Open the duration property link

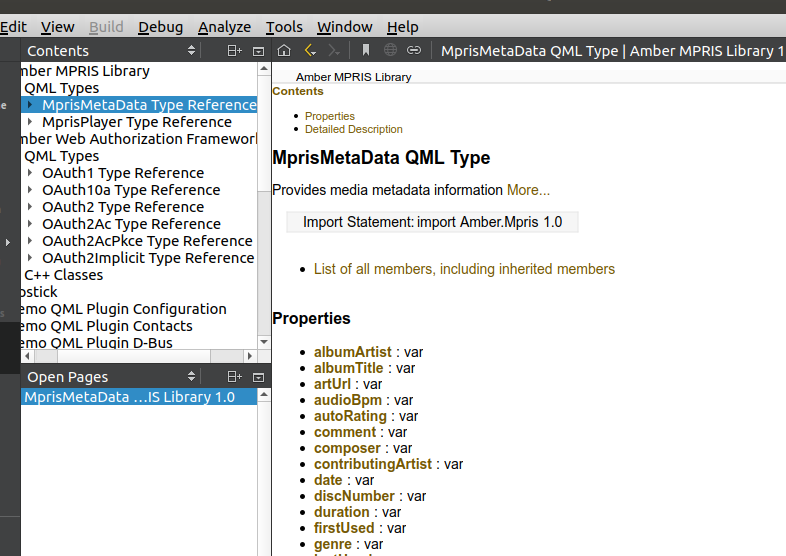click(342, 512)
